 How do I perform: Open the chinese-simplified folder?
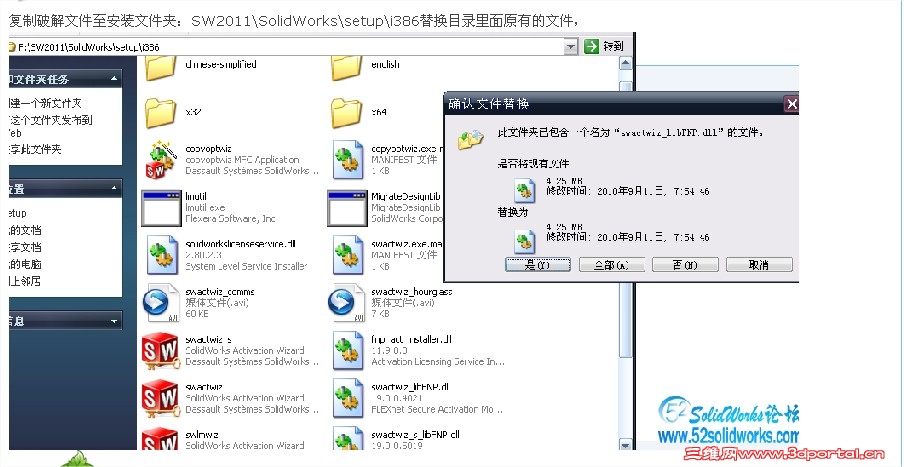coord(160,67)
